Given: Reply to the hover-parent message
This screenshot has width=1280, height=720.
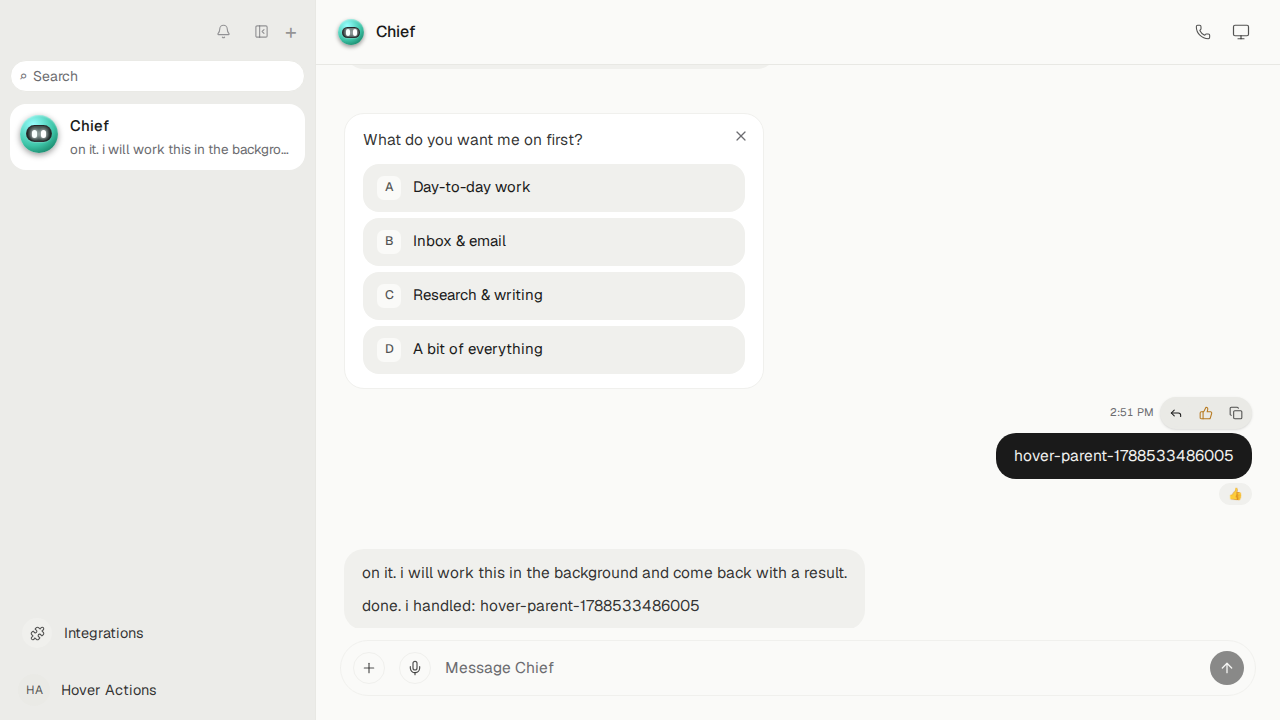Looking at the screenshot, I should [x=1176, y=413].
